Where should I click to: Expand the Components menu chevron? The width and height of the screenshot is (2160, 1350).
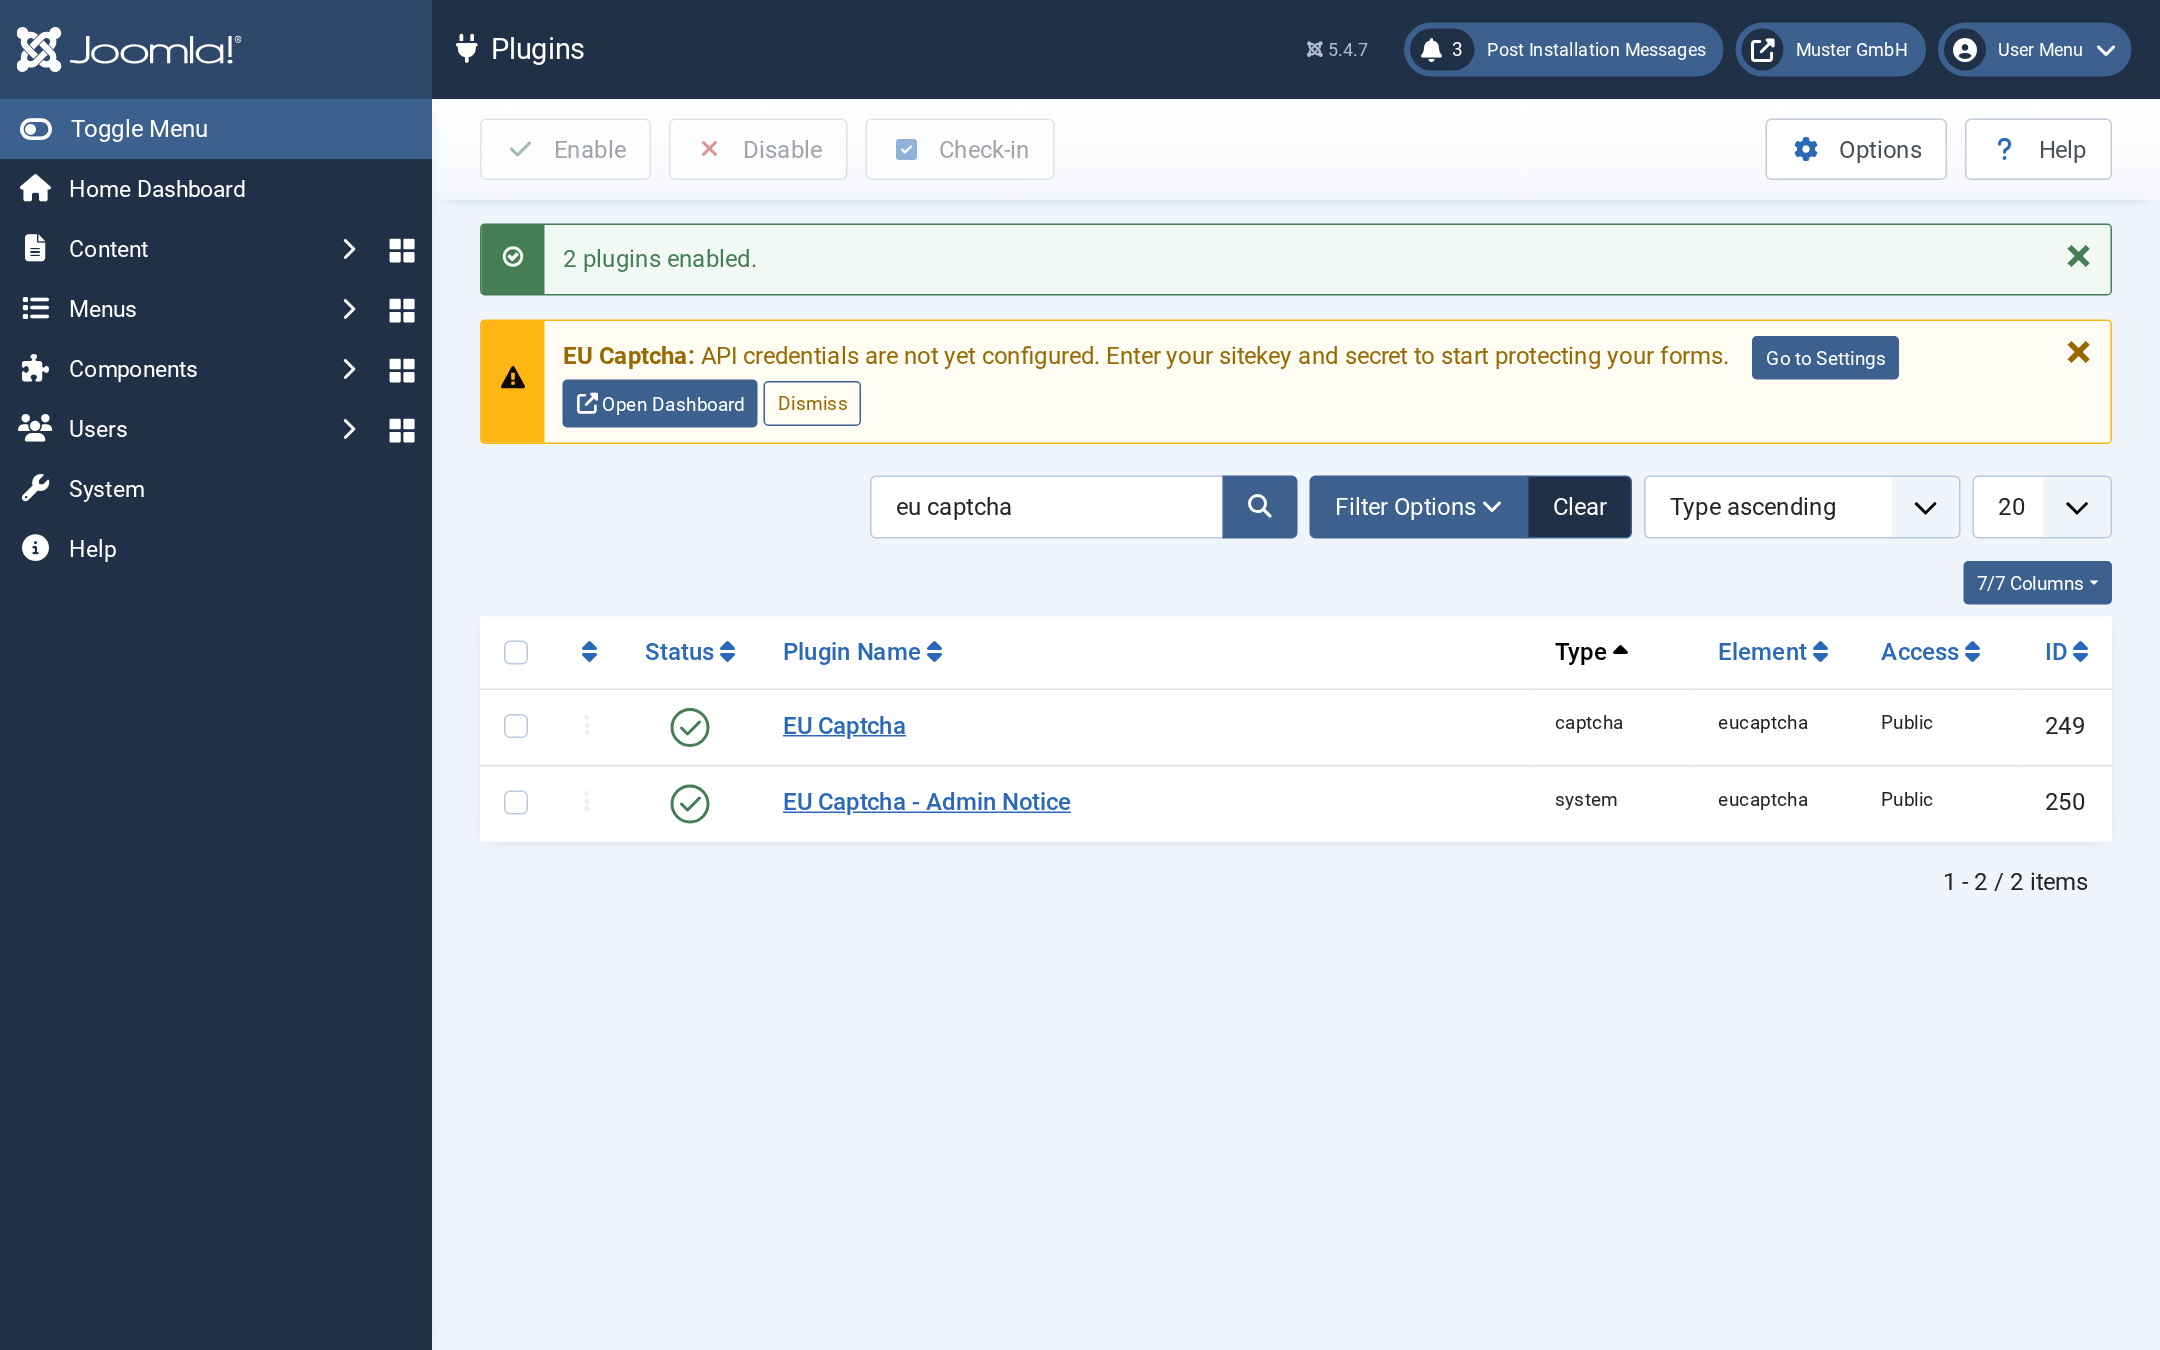(349, 369)
